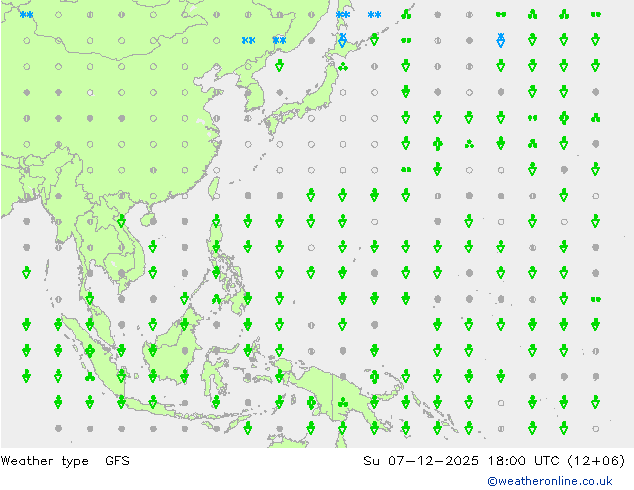Click the 'Weather type' caption

(x=44, y=461)
